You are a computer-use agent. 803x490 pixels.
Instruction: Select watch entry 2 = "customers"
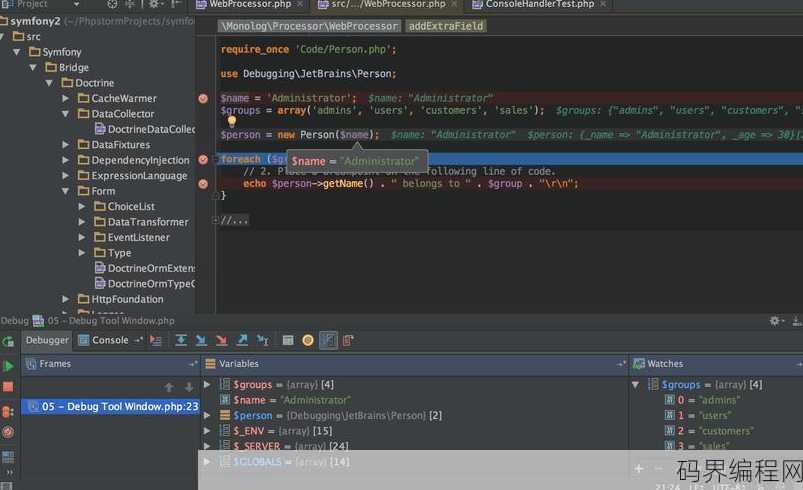point(709,431)
